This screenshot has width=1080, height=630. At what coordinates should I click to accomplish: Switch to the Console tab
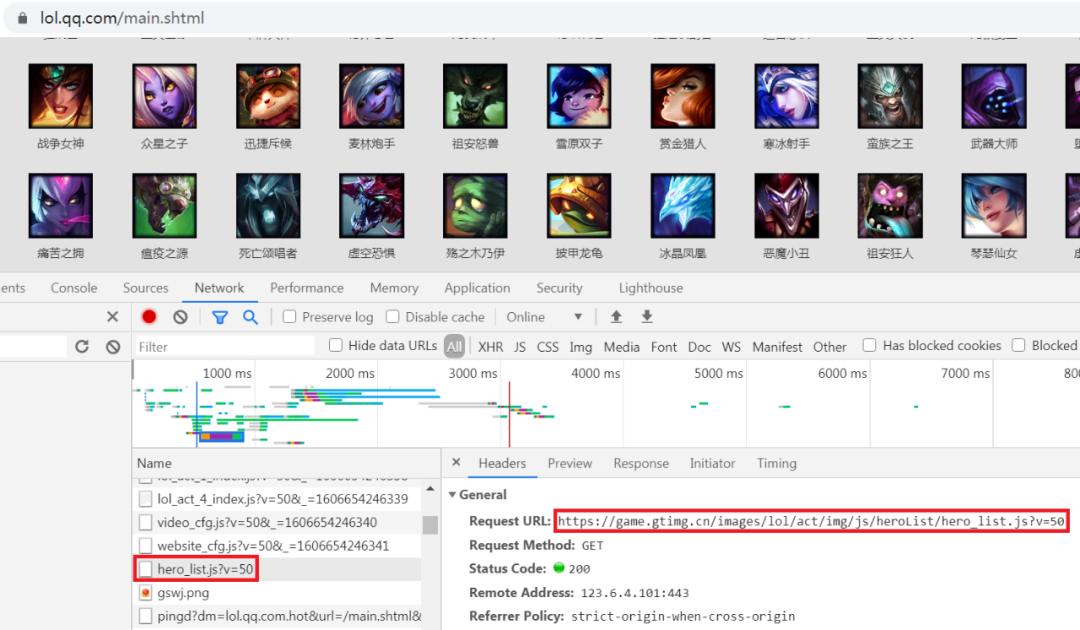click(x=74, y=288)
